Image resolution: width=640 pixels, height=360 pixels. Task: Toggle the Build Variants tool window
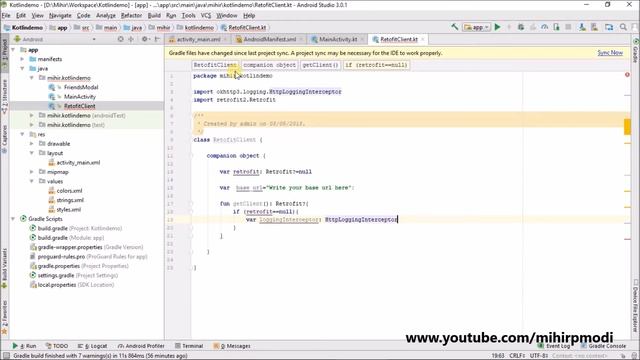click(4, 267)
